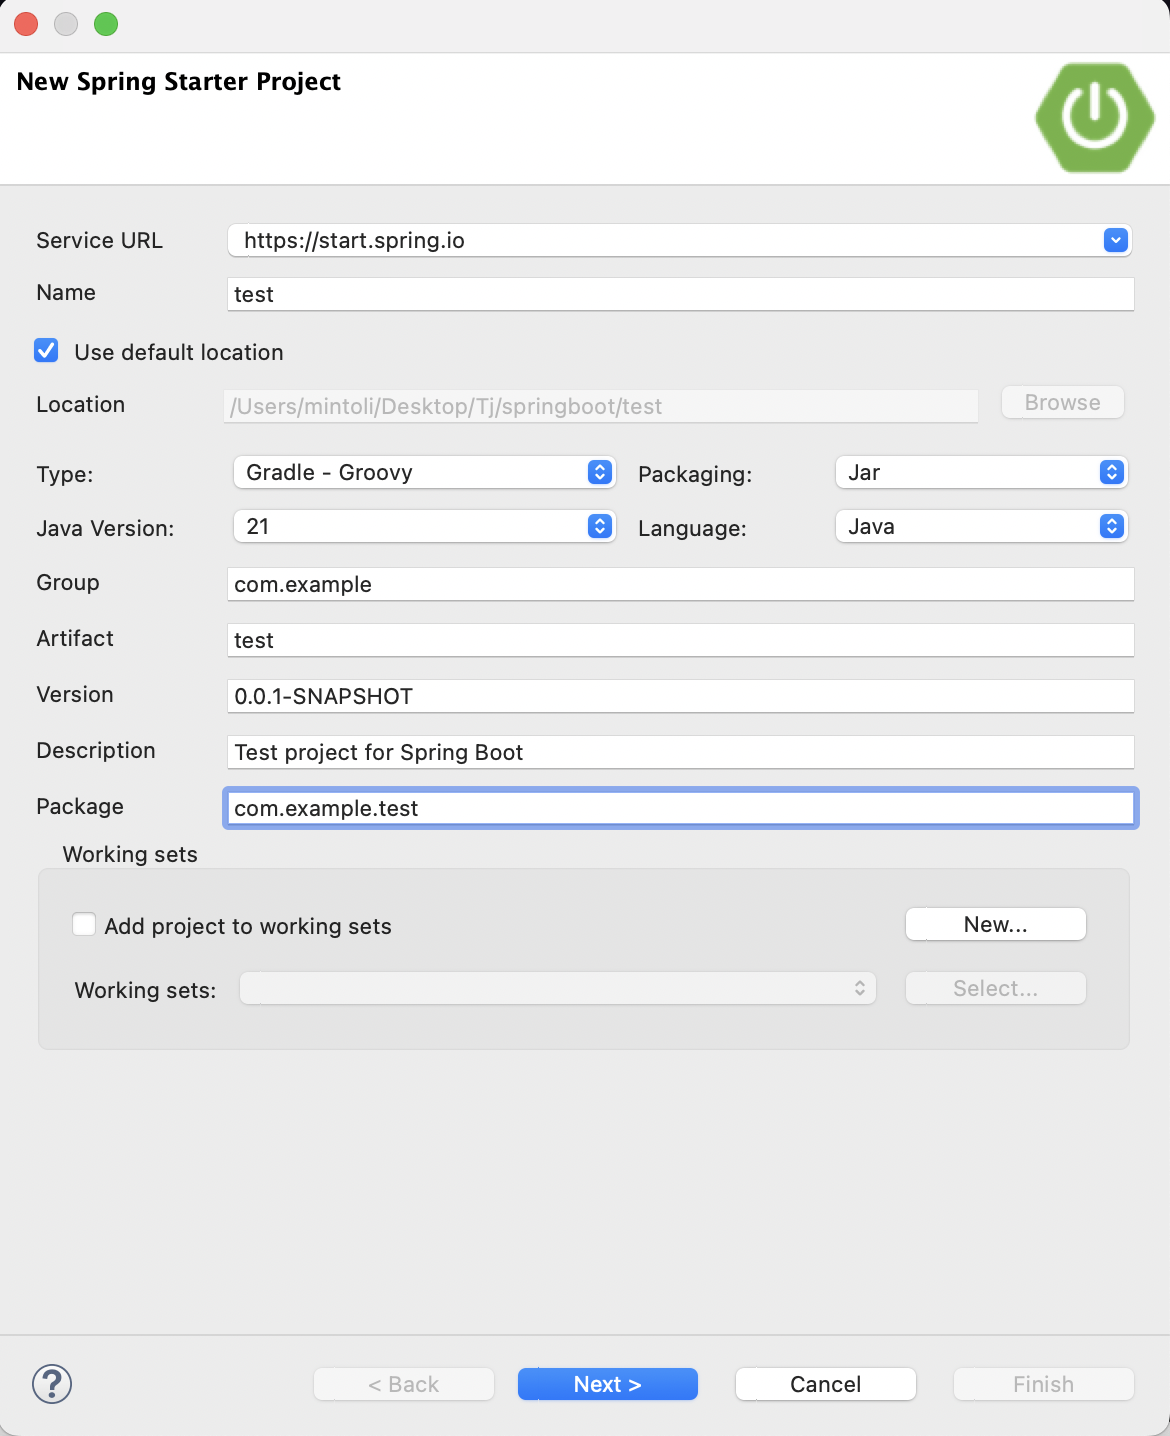The width and height of the screenshot is (1170, 1436).
Task: Focus the Version field 0.0.1-SNAPSHOT
Action: 681,696
